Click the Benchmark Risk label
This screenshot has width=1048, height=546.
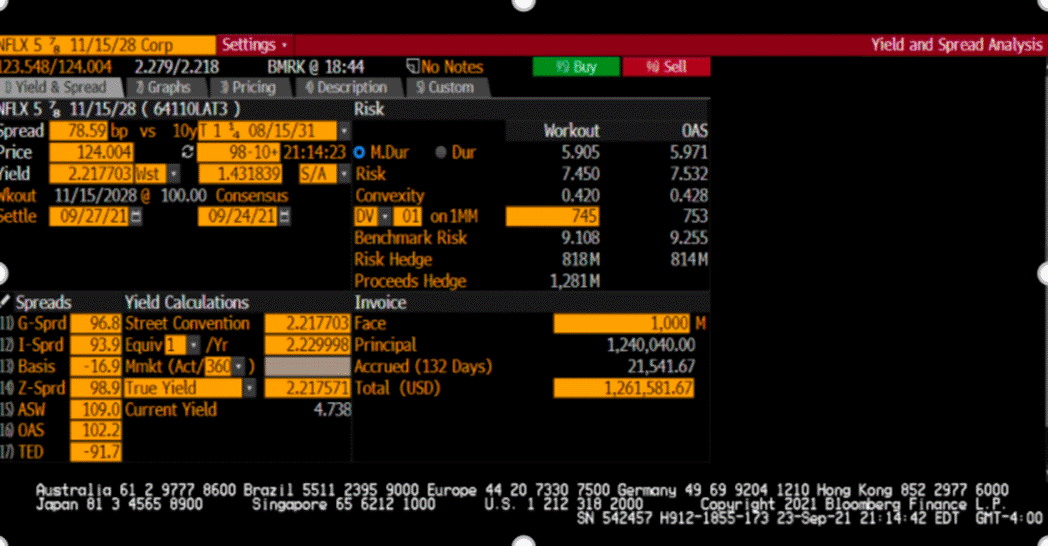(410, 238)
